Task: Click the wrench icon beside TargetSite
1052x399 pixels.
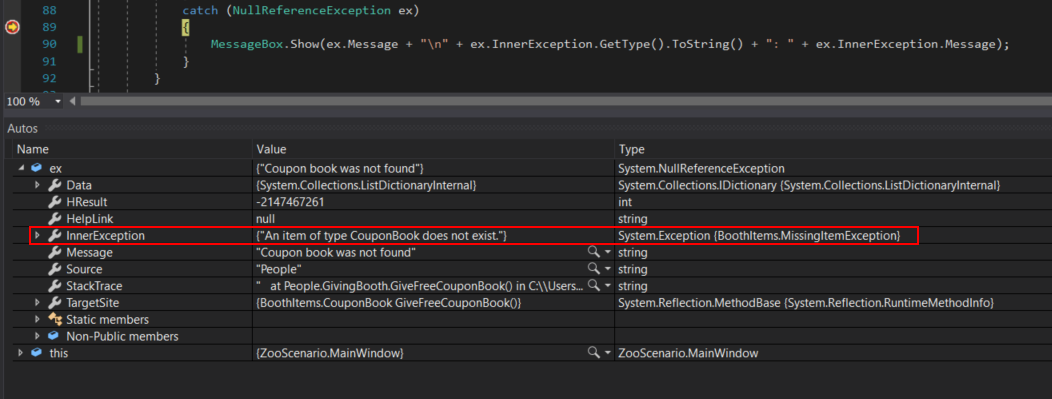Action: pos(55,303)
